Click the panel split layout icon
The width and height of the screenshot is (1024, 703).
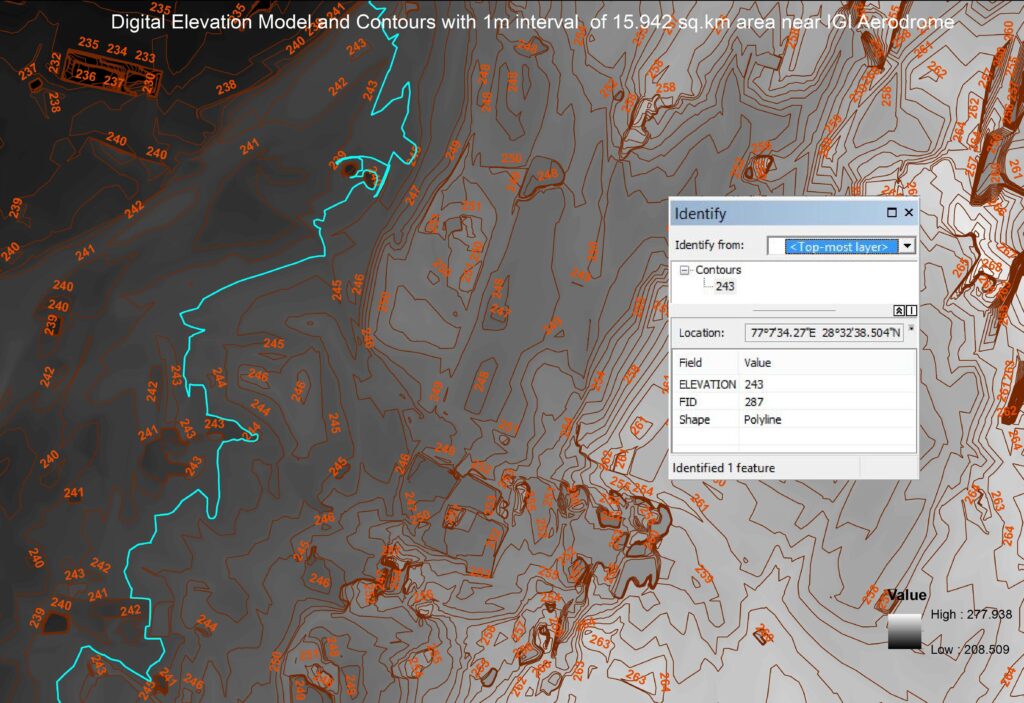911,311
